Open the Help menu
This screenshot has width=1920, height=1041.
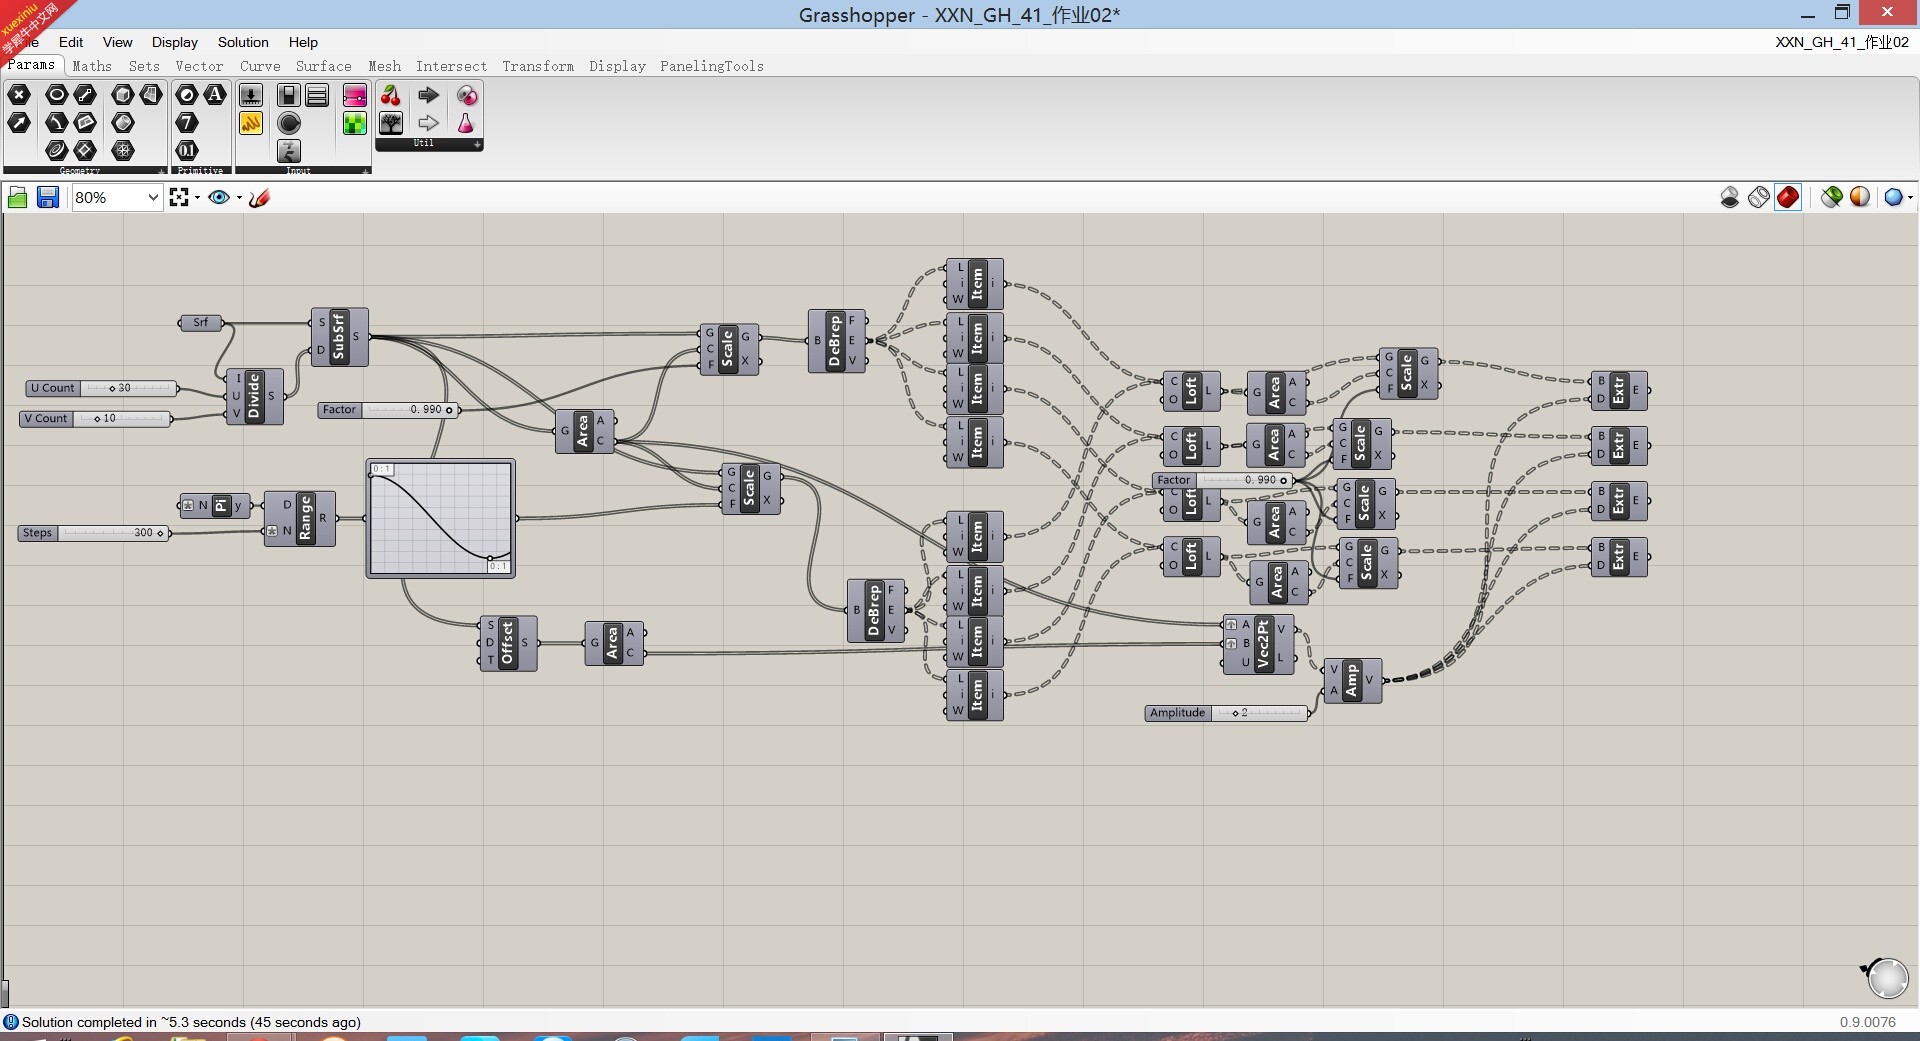point(303,42)
